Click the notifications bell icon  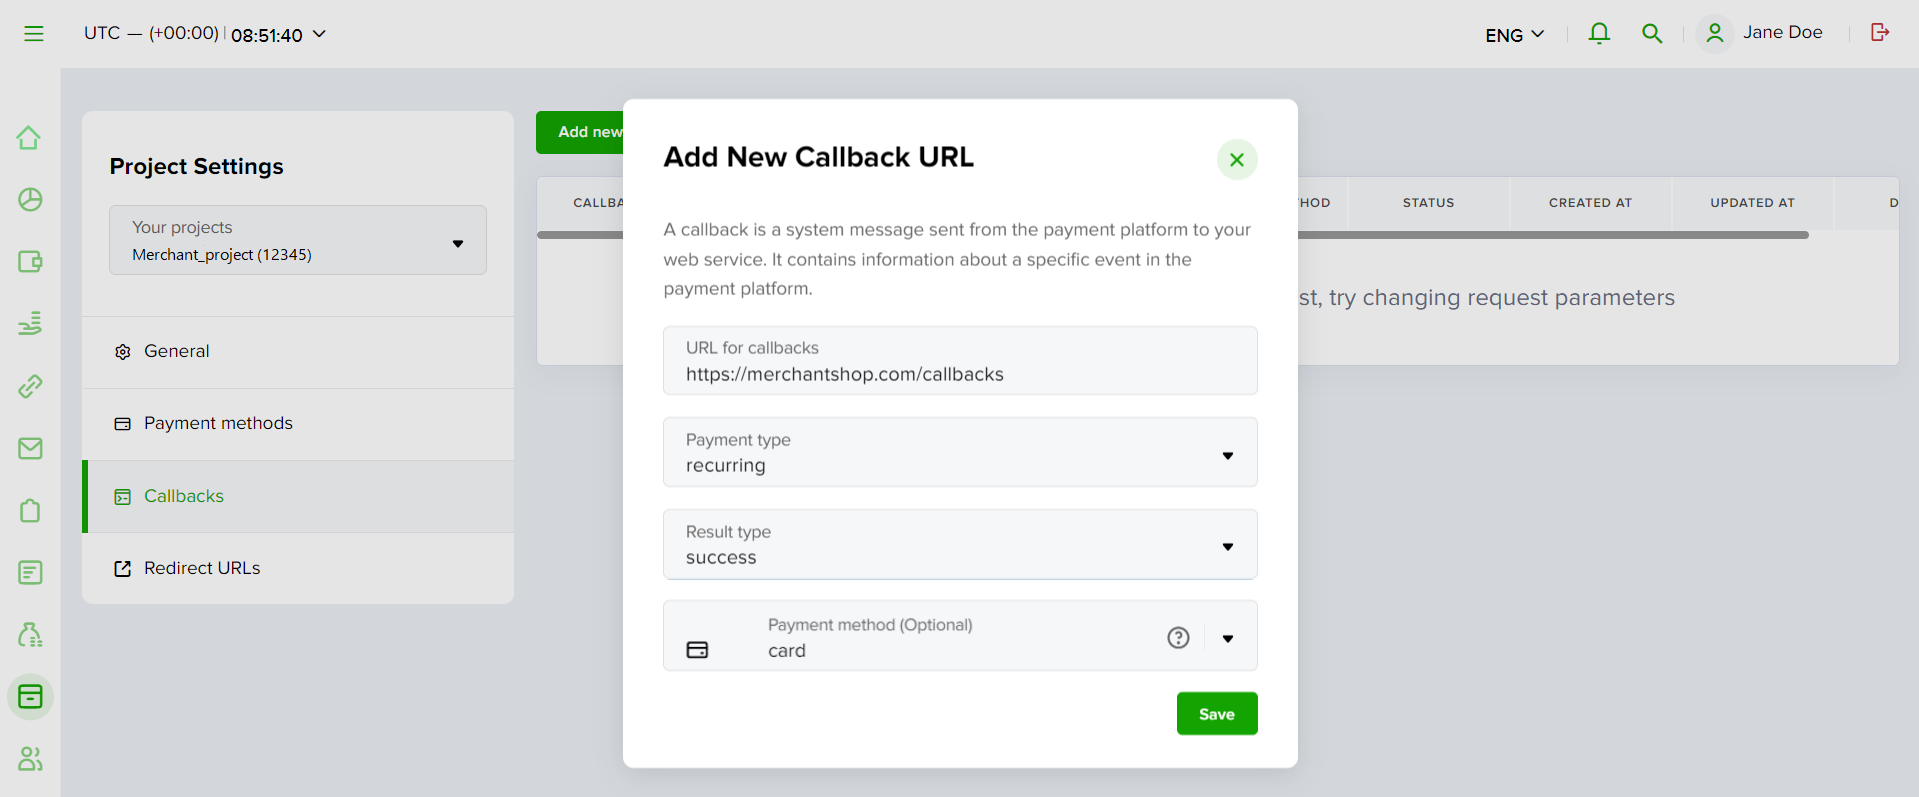pos(1599,34)
